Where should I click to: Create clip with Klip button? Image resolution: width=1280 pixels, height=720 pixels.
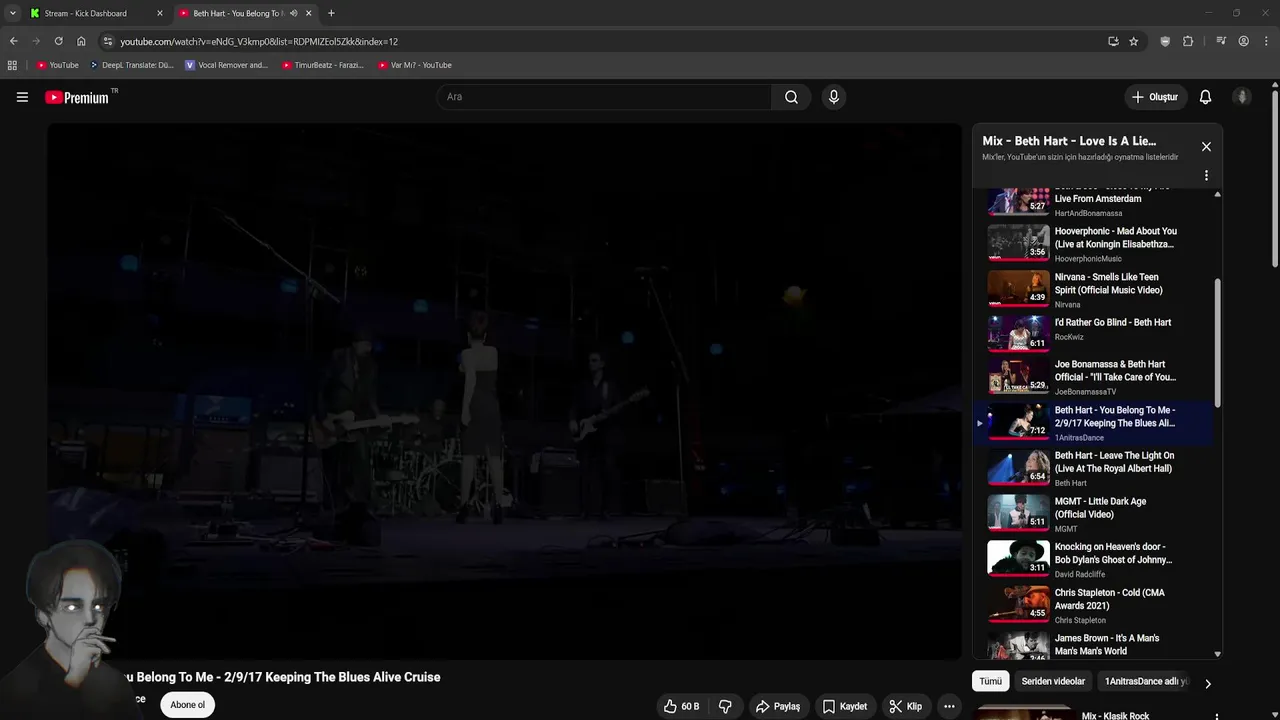click(905, 706)
